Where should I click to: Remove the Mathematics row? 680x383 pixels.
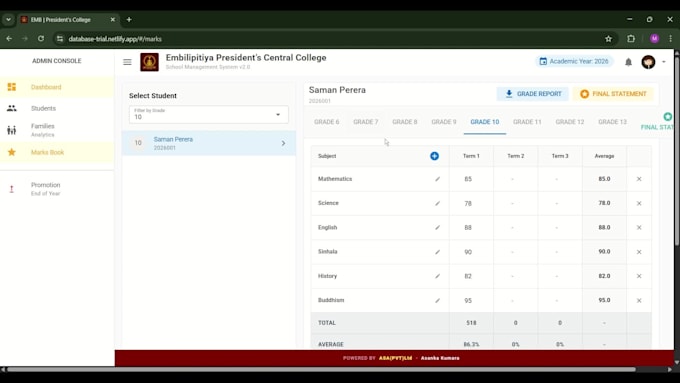point(639,179)
